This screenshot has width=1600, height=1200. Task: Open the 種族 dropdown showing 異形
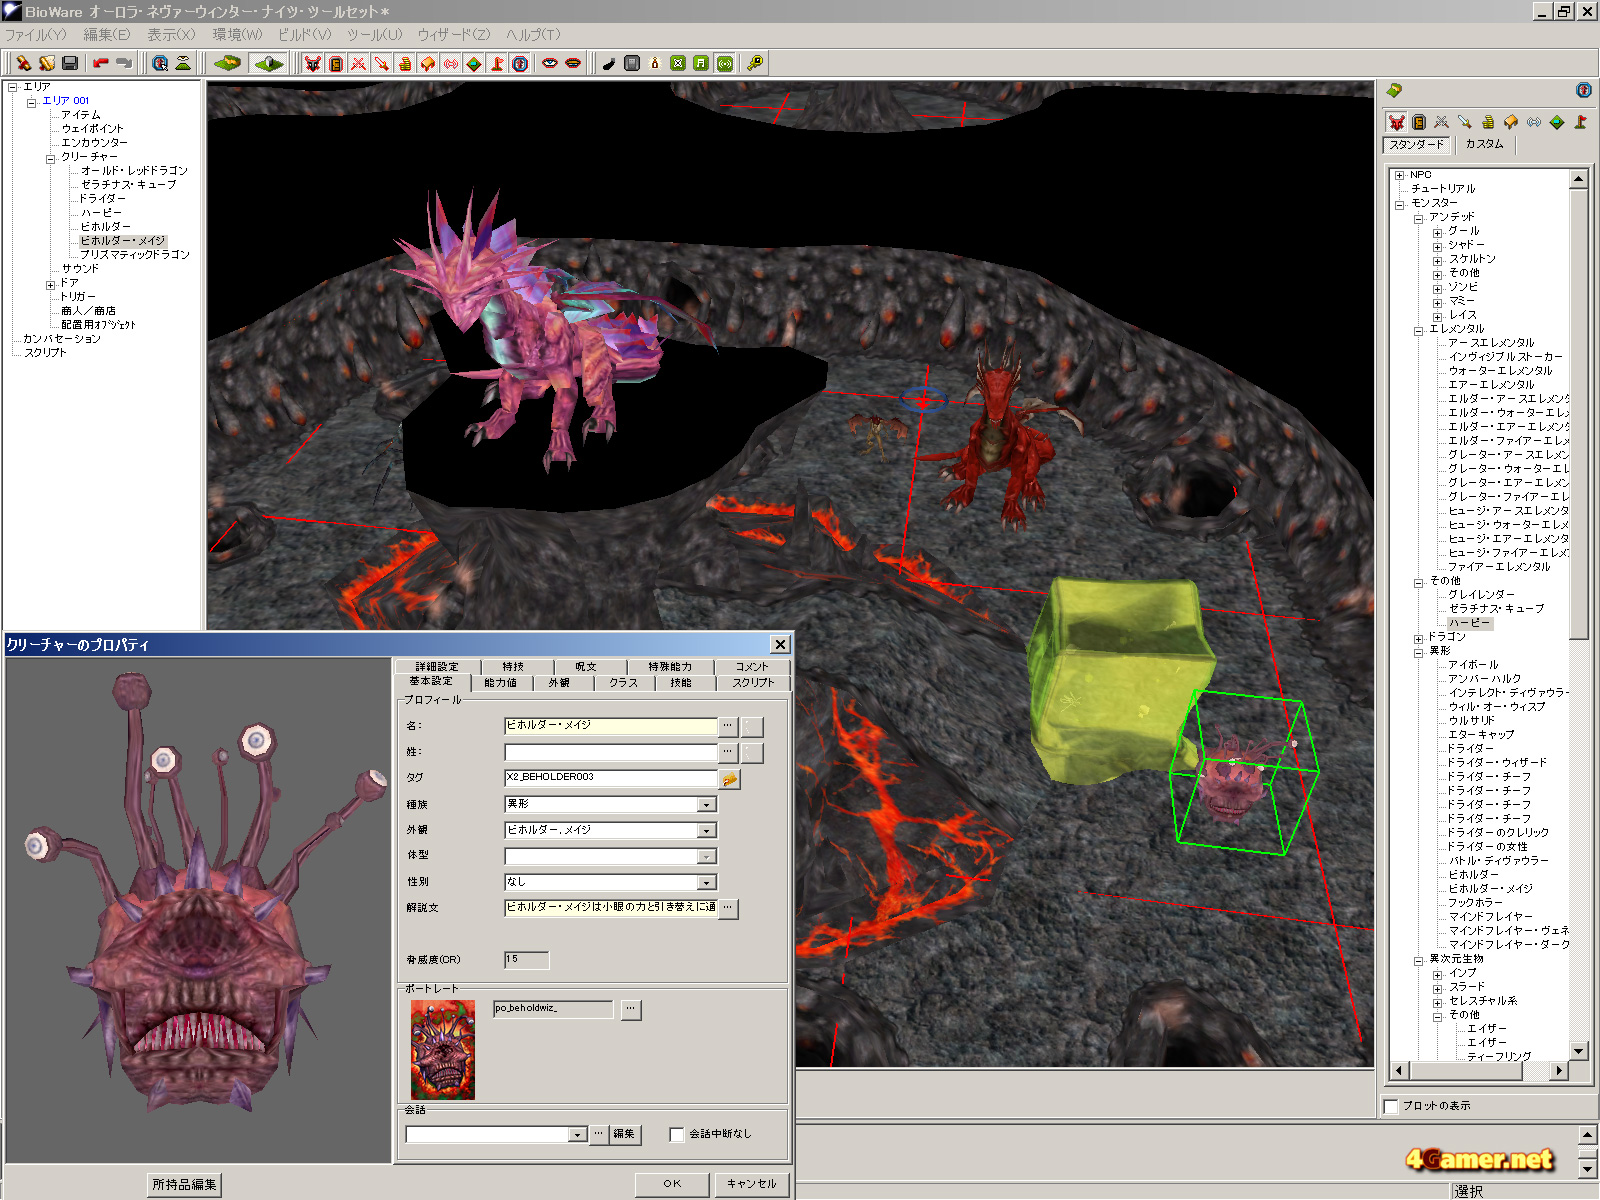pos(706,805)
